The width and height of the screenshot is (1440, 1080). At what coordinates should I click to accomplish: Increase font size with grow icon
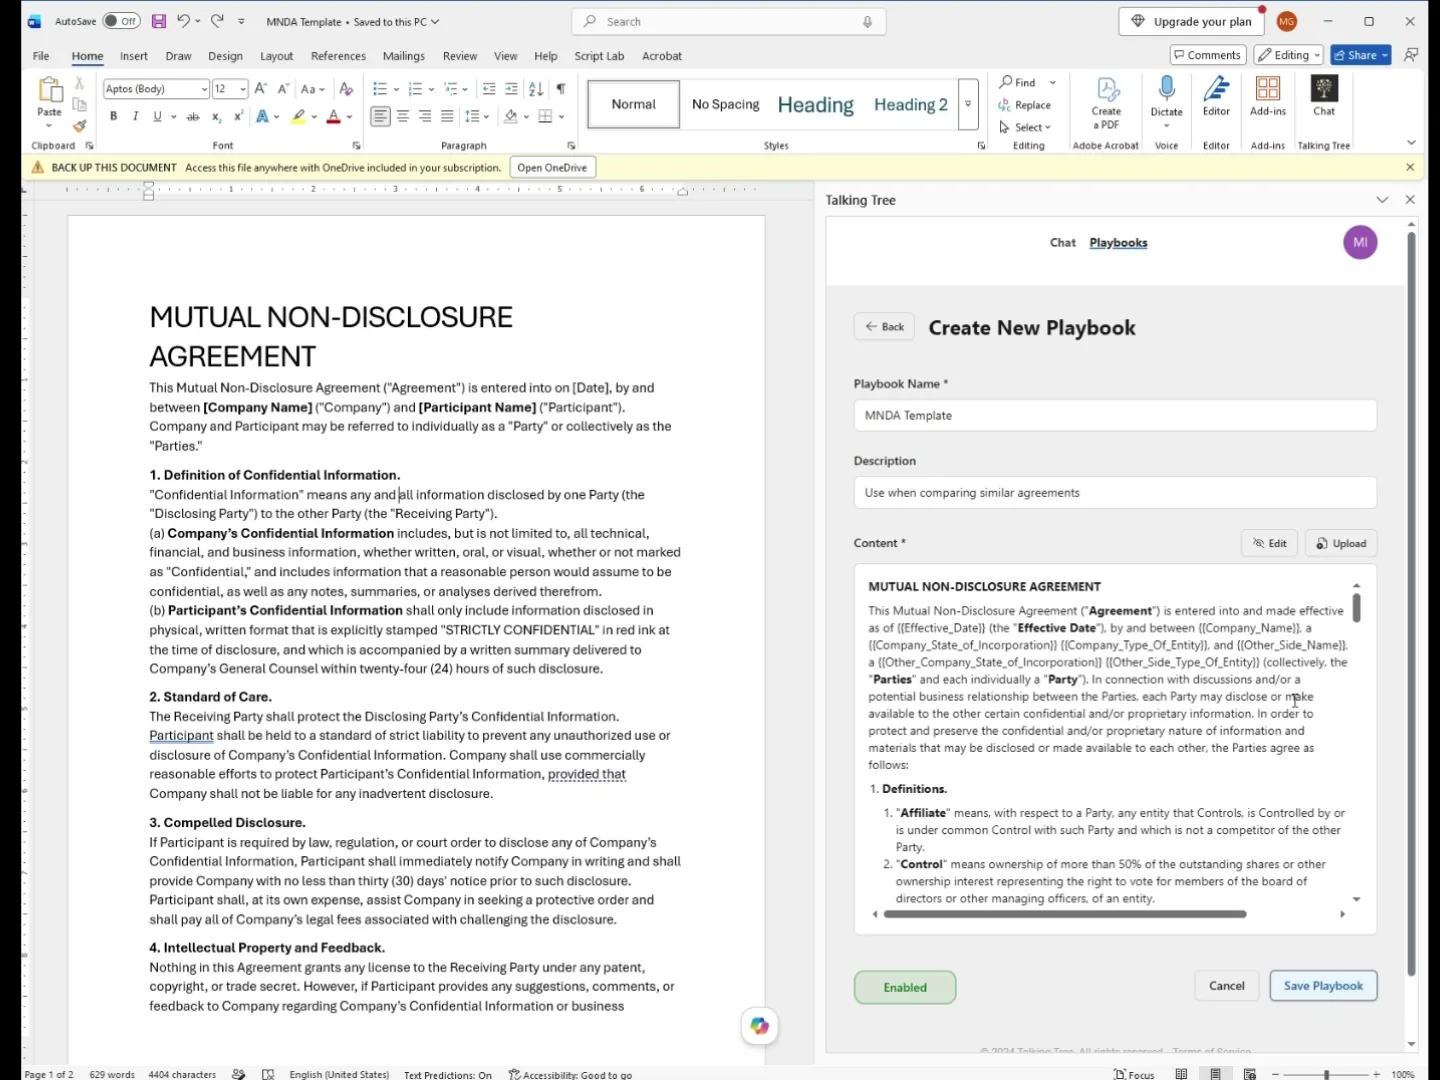click(261, 89)
